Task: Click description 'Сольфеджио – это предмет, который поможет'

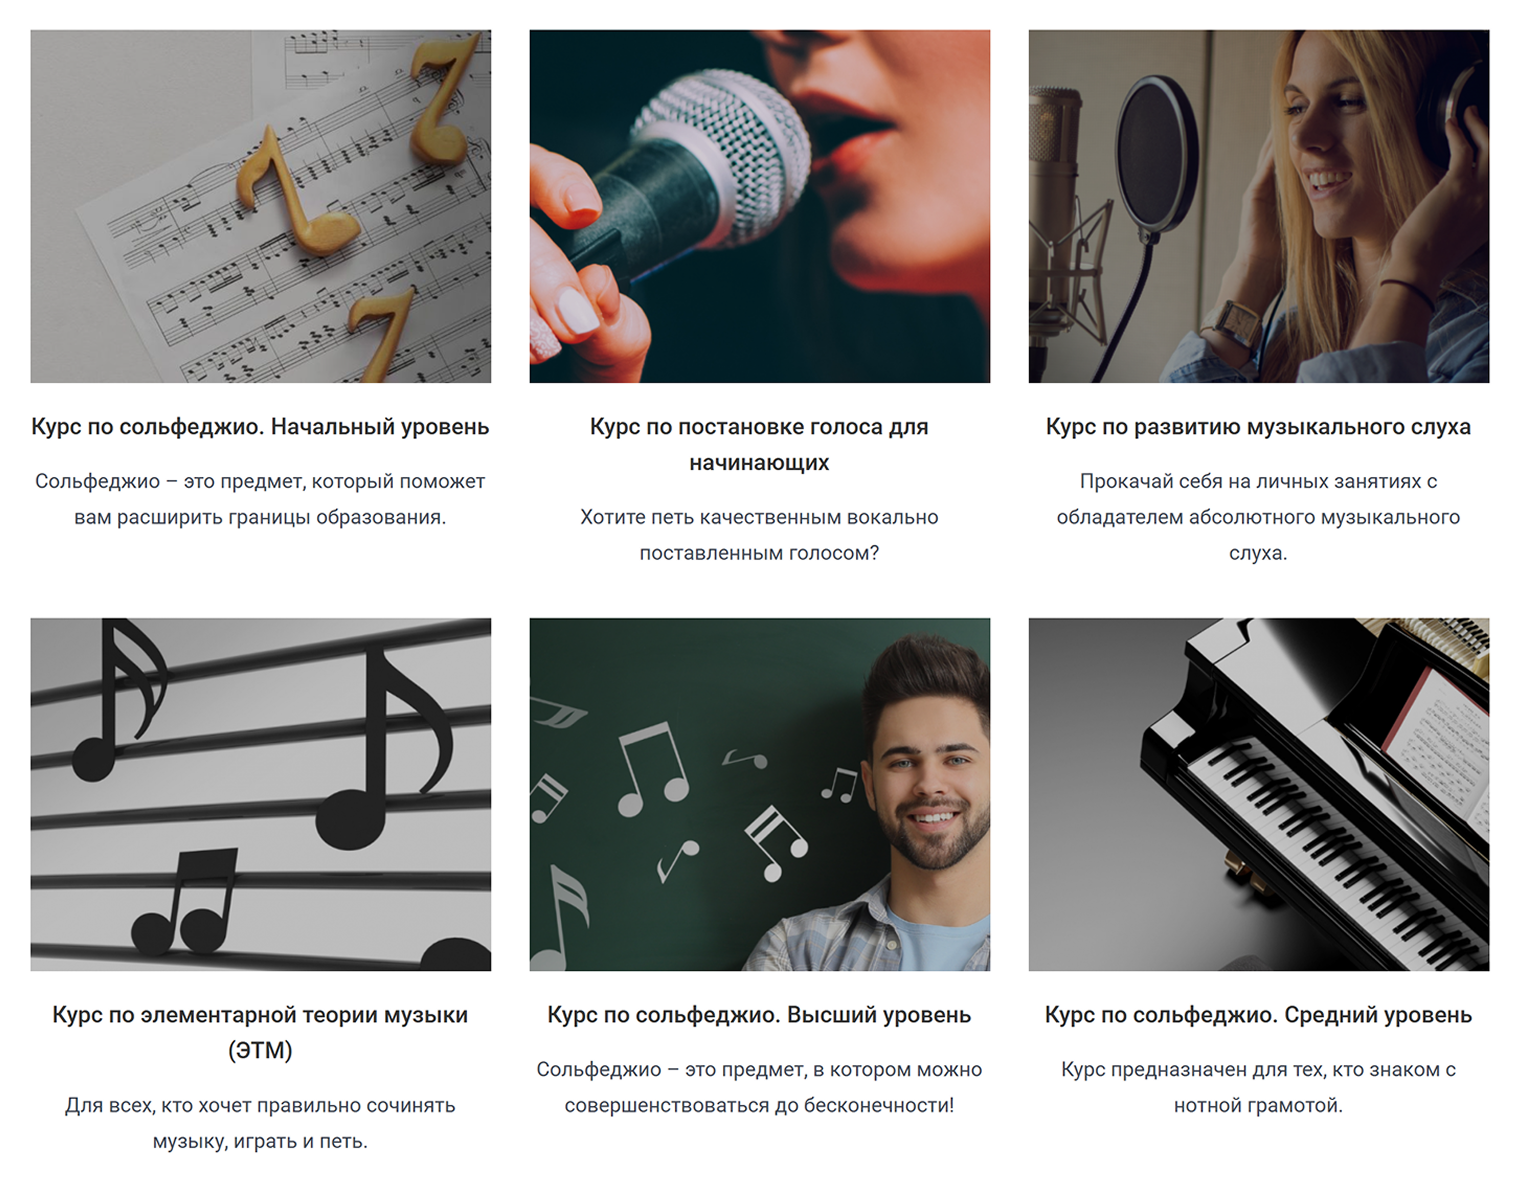Action: (260, 481)
